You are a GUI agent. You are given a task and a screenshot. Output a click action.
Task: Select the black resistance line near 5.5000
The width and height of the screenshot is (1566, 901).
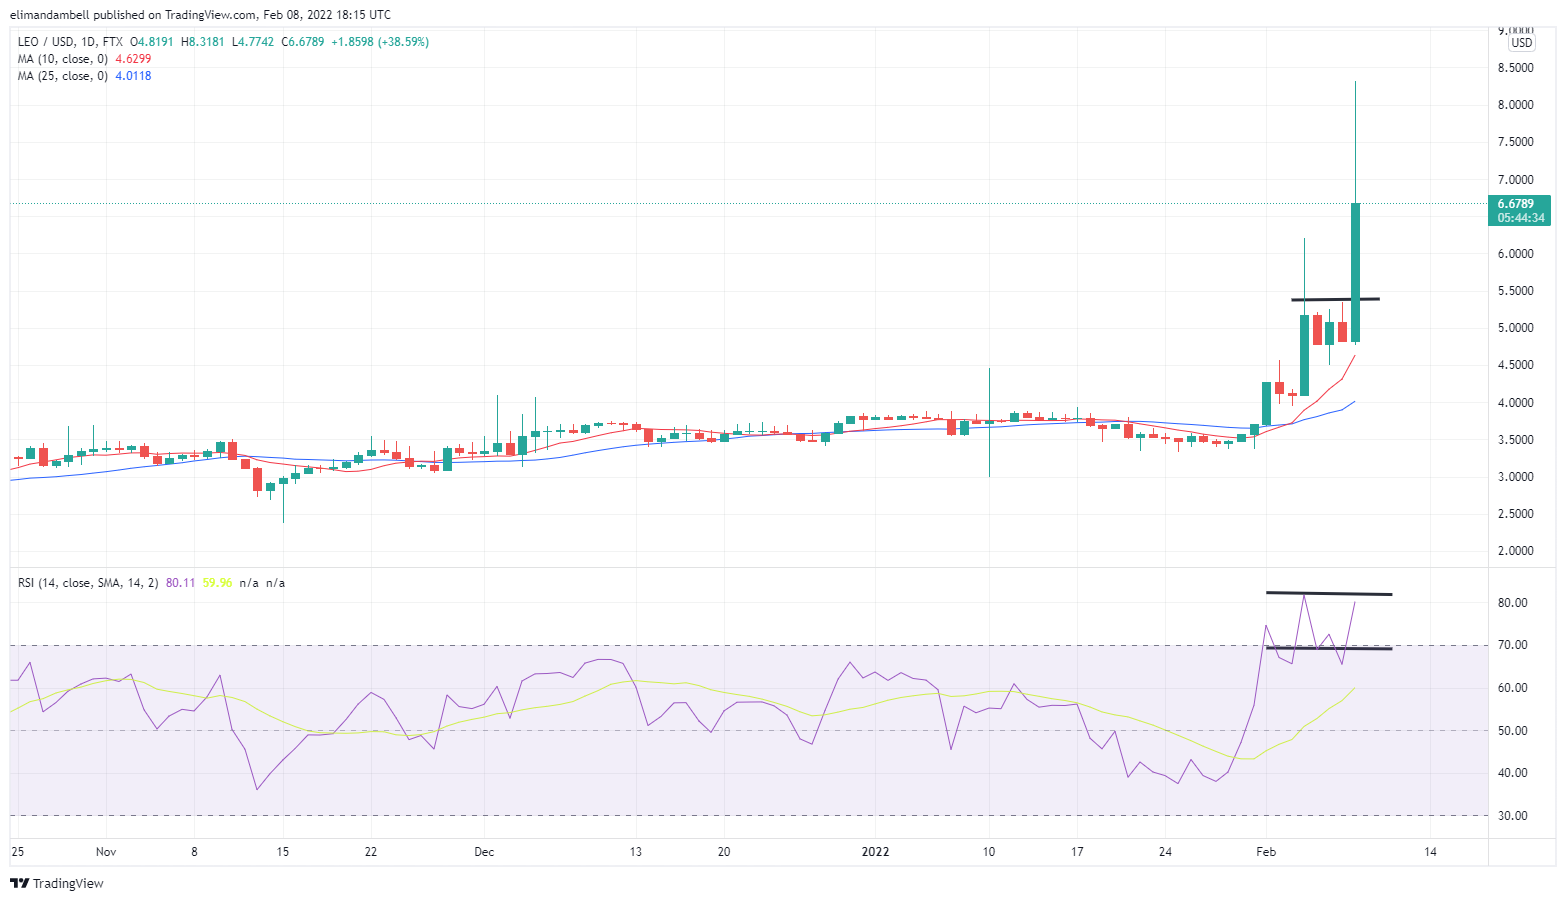click(1335, 299)
